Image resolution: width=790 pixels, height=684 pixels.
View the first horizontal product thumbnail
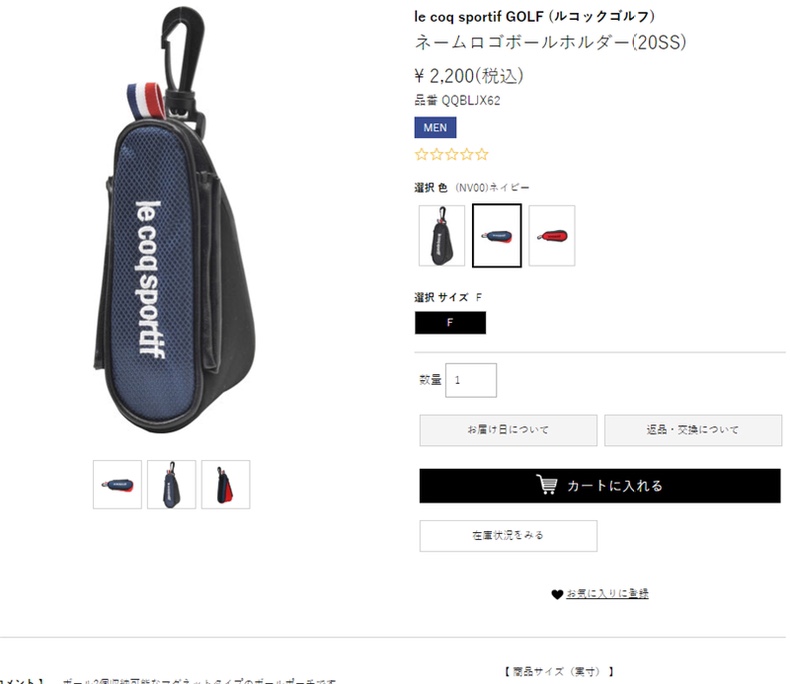(x=117, y=485)
